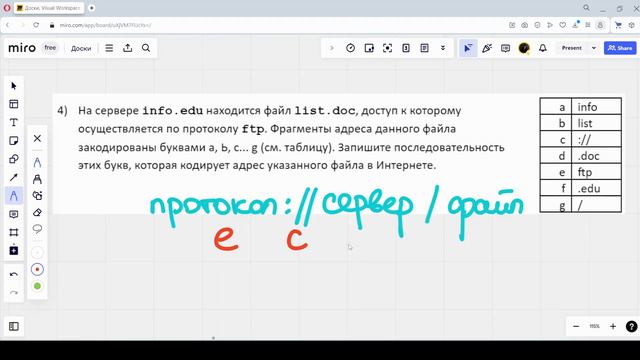The height and width of the screenshot is (360, 640).
Task: Select the Lasso tool
Action: (x=37, y=229)
